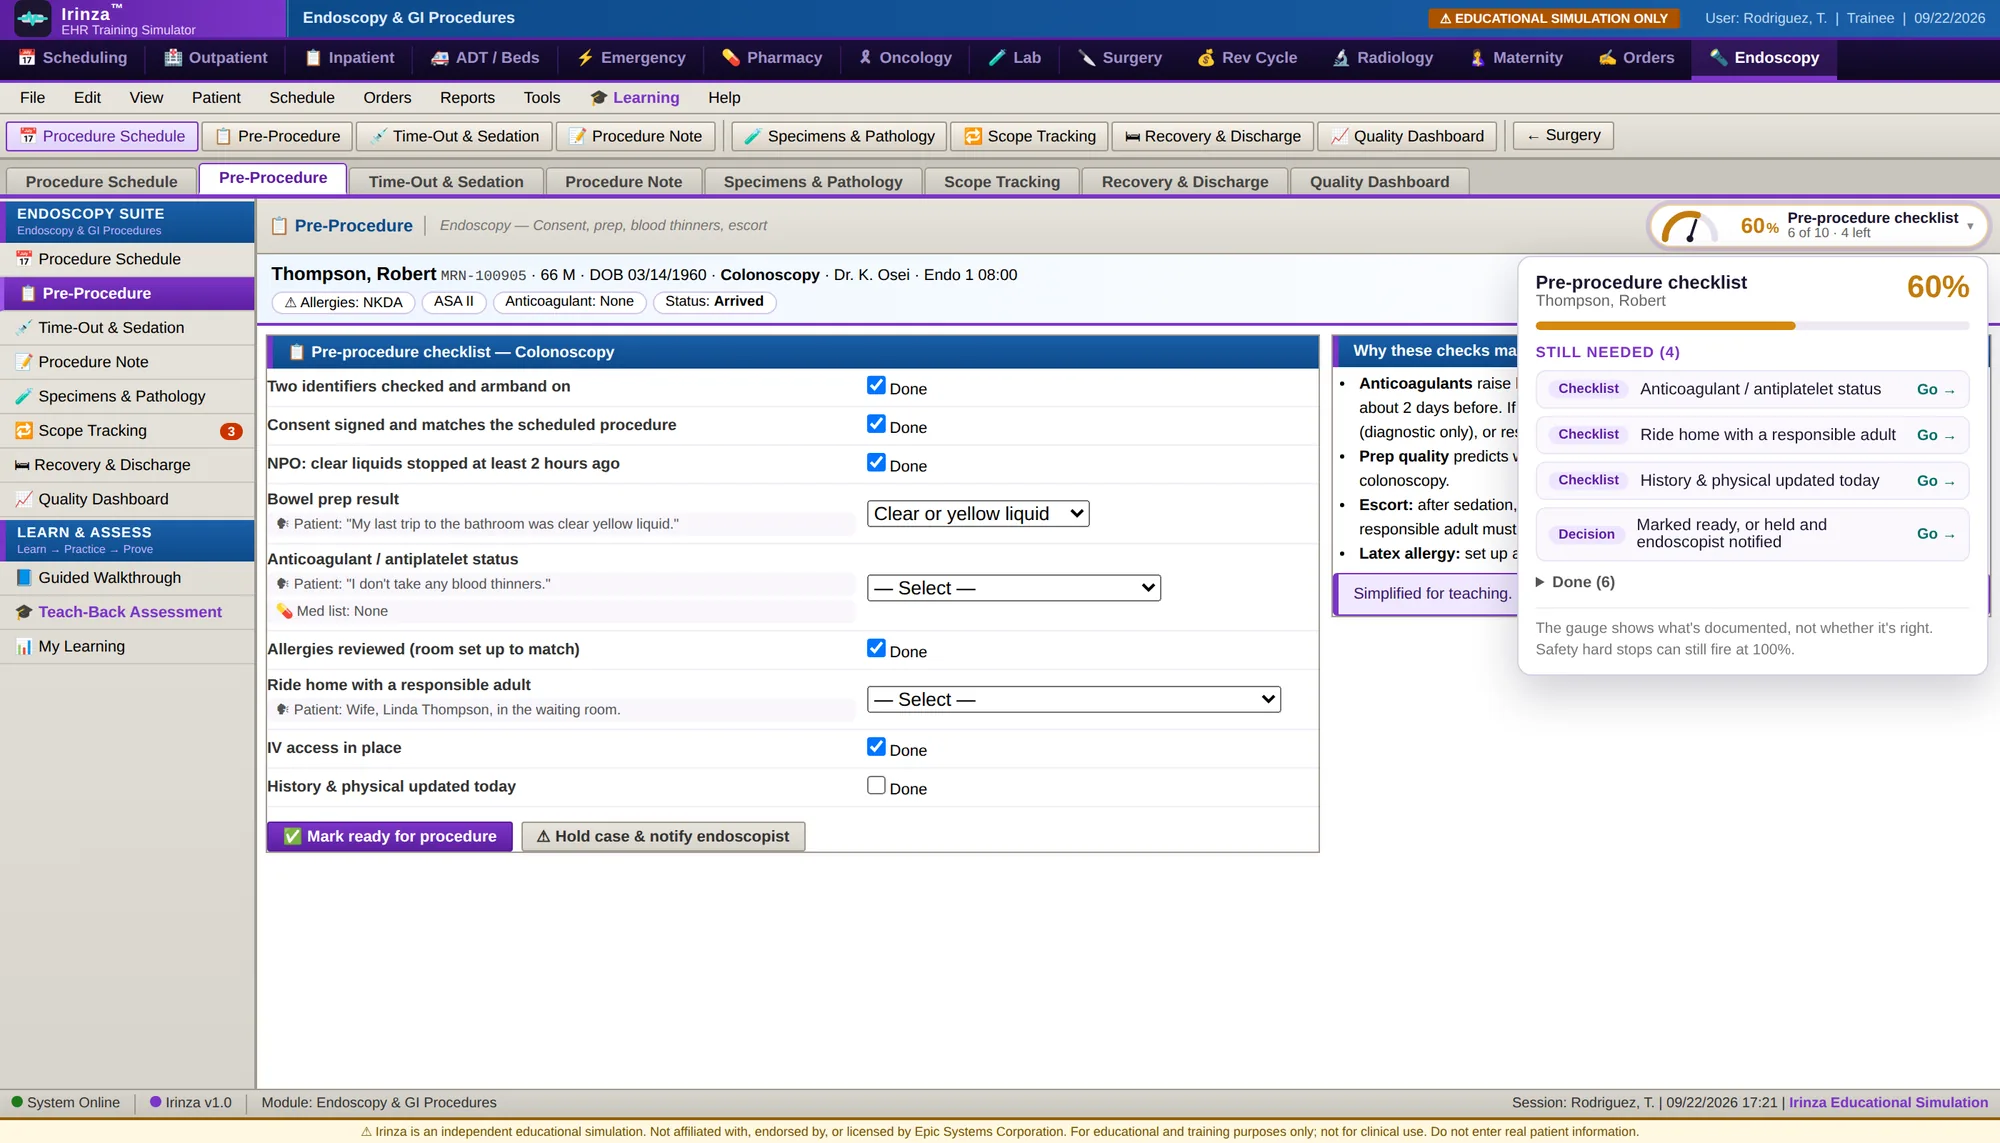This screenshot has width=2000, height=1143.
Task: Switch to Scope Tracking tab
Action: [1002, 182]
